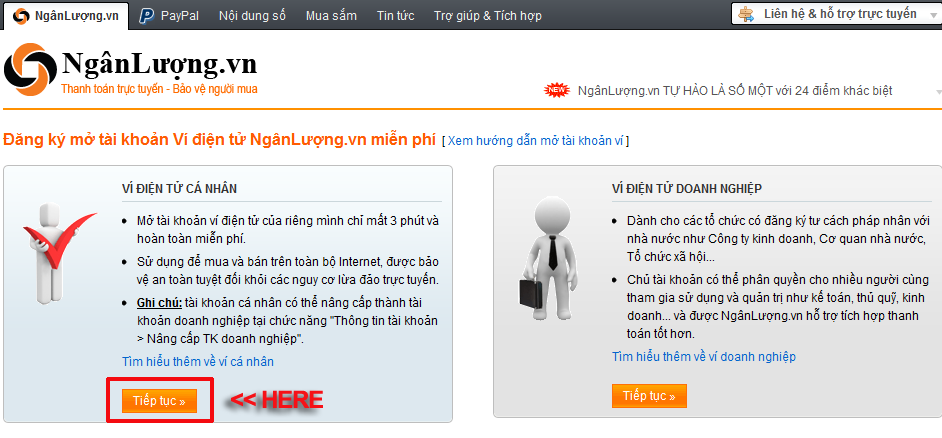The image size is (942, 438).
Task: Open the NgânLượng.vn tab
Action: (65, 16)
